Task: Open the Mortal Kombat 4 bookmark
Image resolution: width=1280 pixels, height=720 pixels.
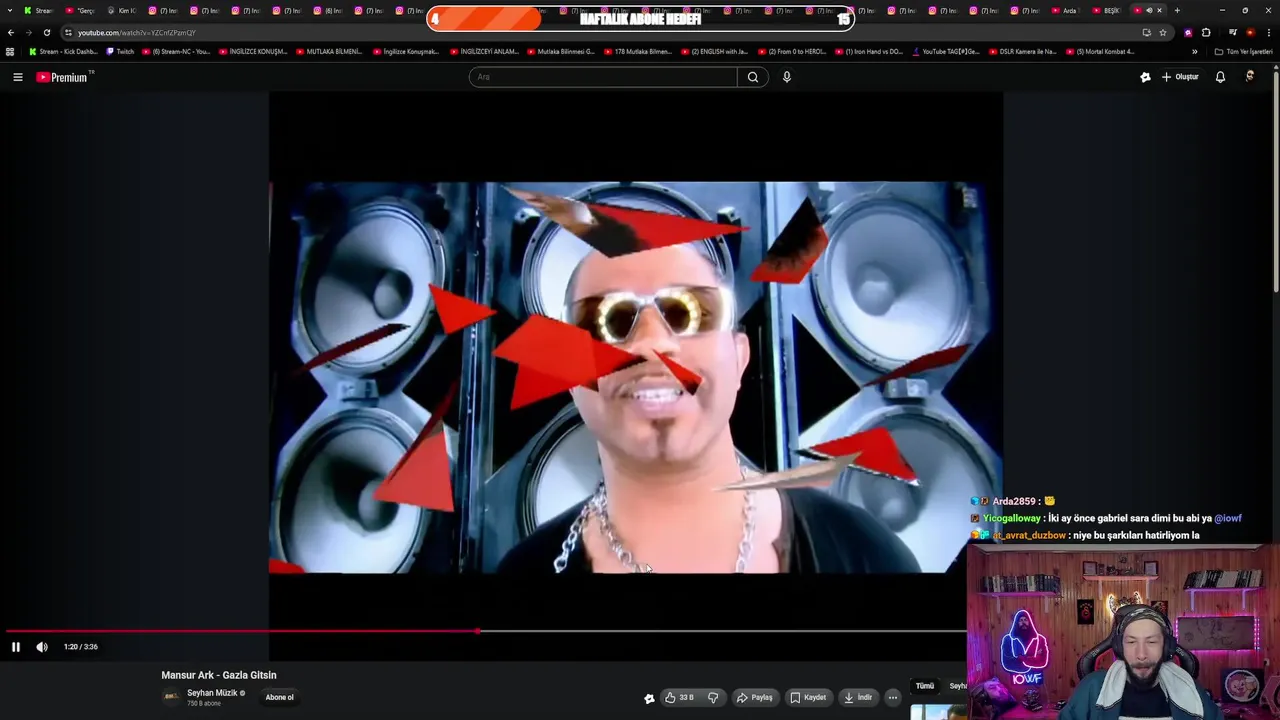Action: [x=1100, y=51]
